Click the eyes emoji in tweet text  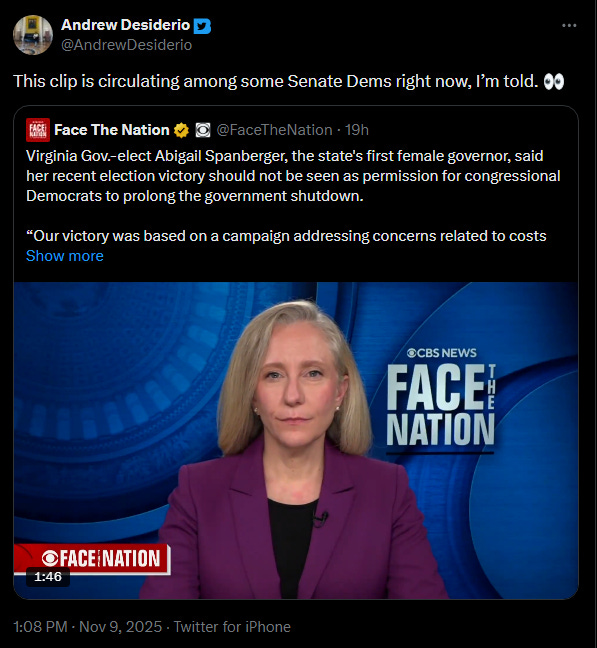554,81
